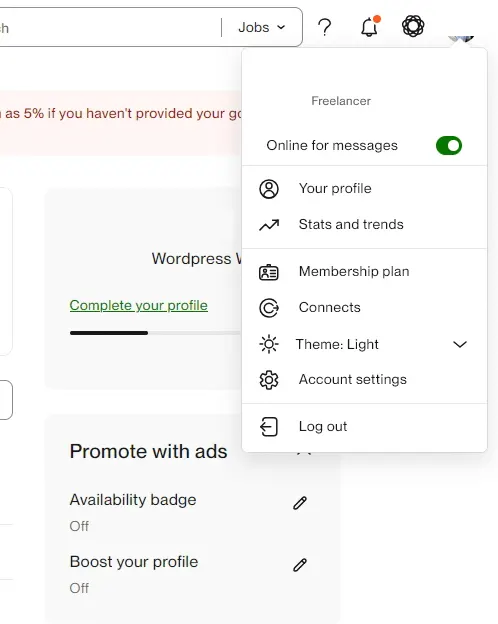Click the Off status under Boost your profile
Screen dimensions: 498x624
[79, 588]
